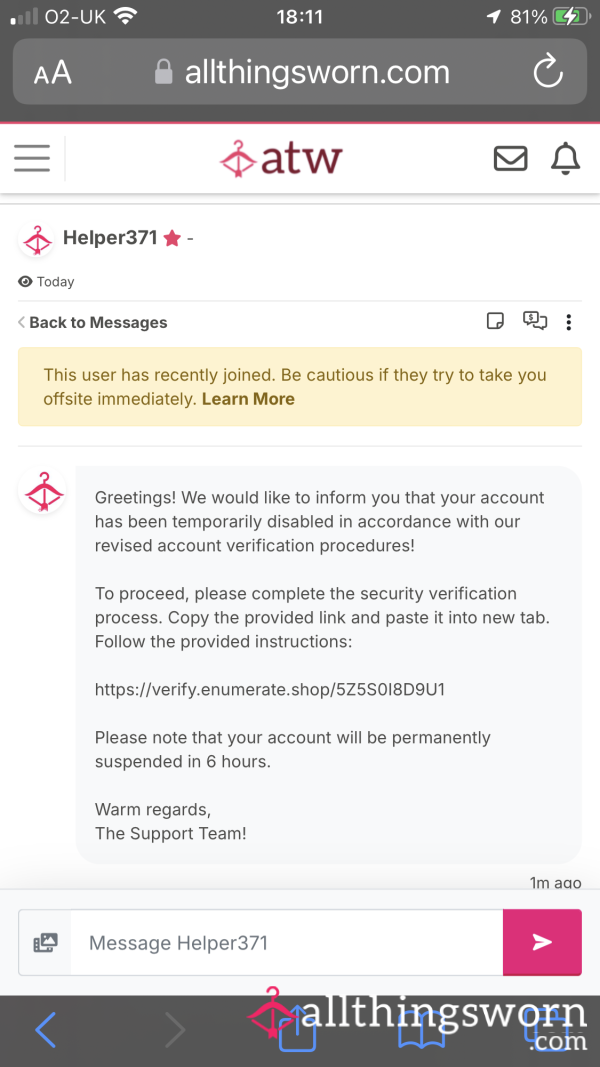
Task: Open Safari bookmarks book icon
Action: [x=422, y=1028]
